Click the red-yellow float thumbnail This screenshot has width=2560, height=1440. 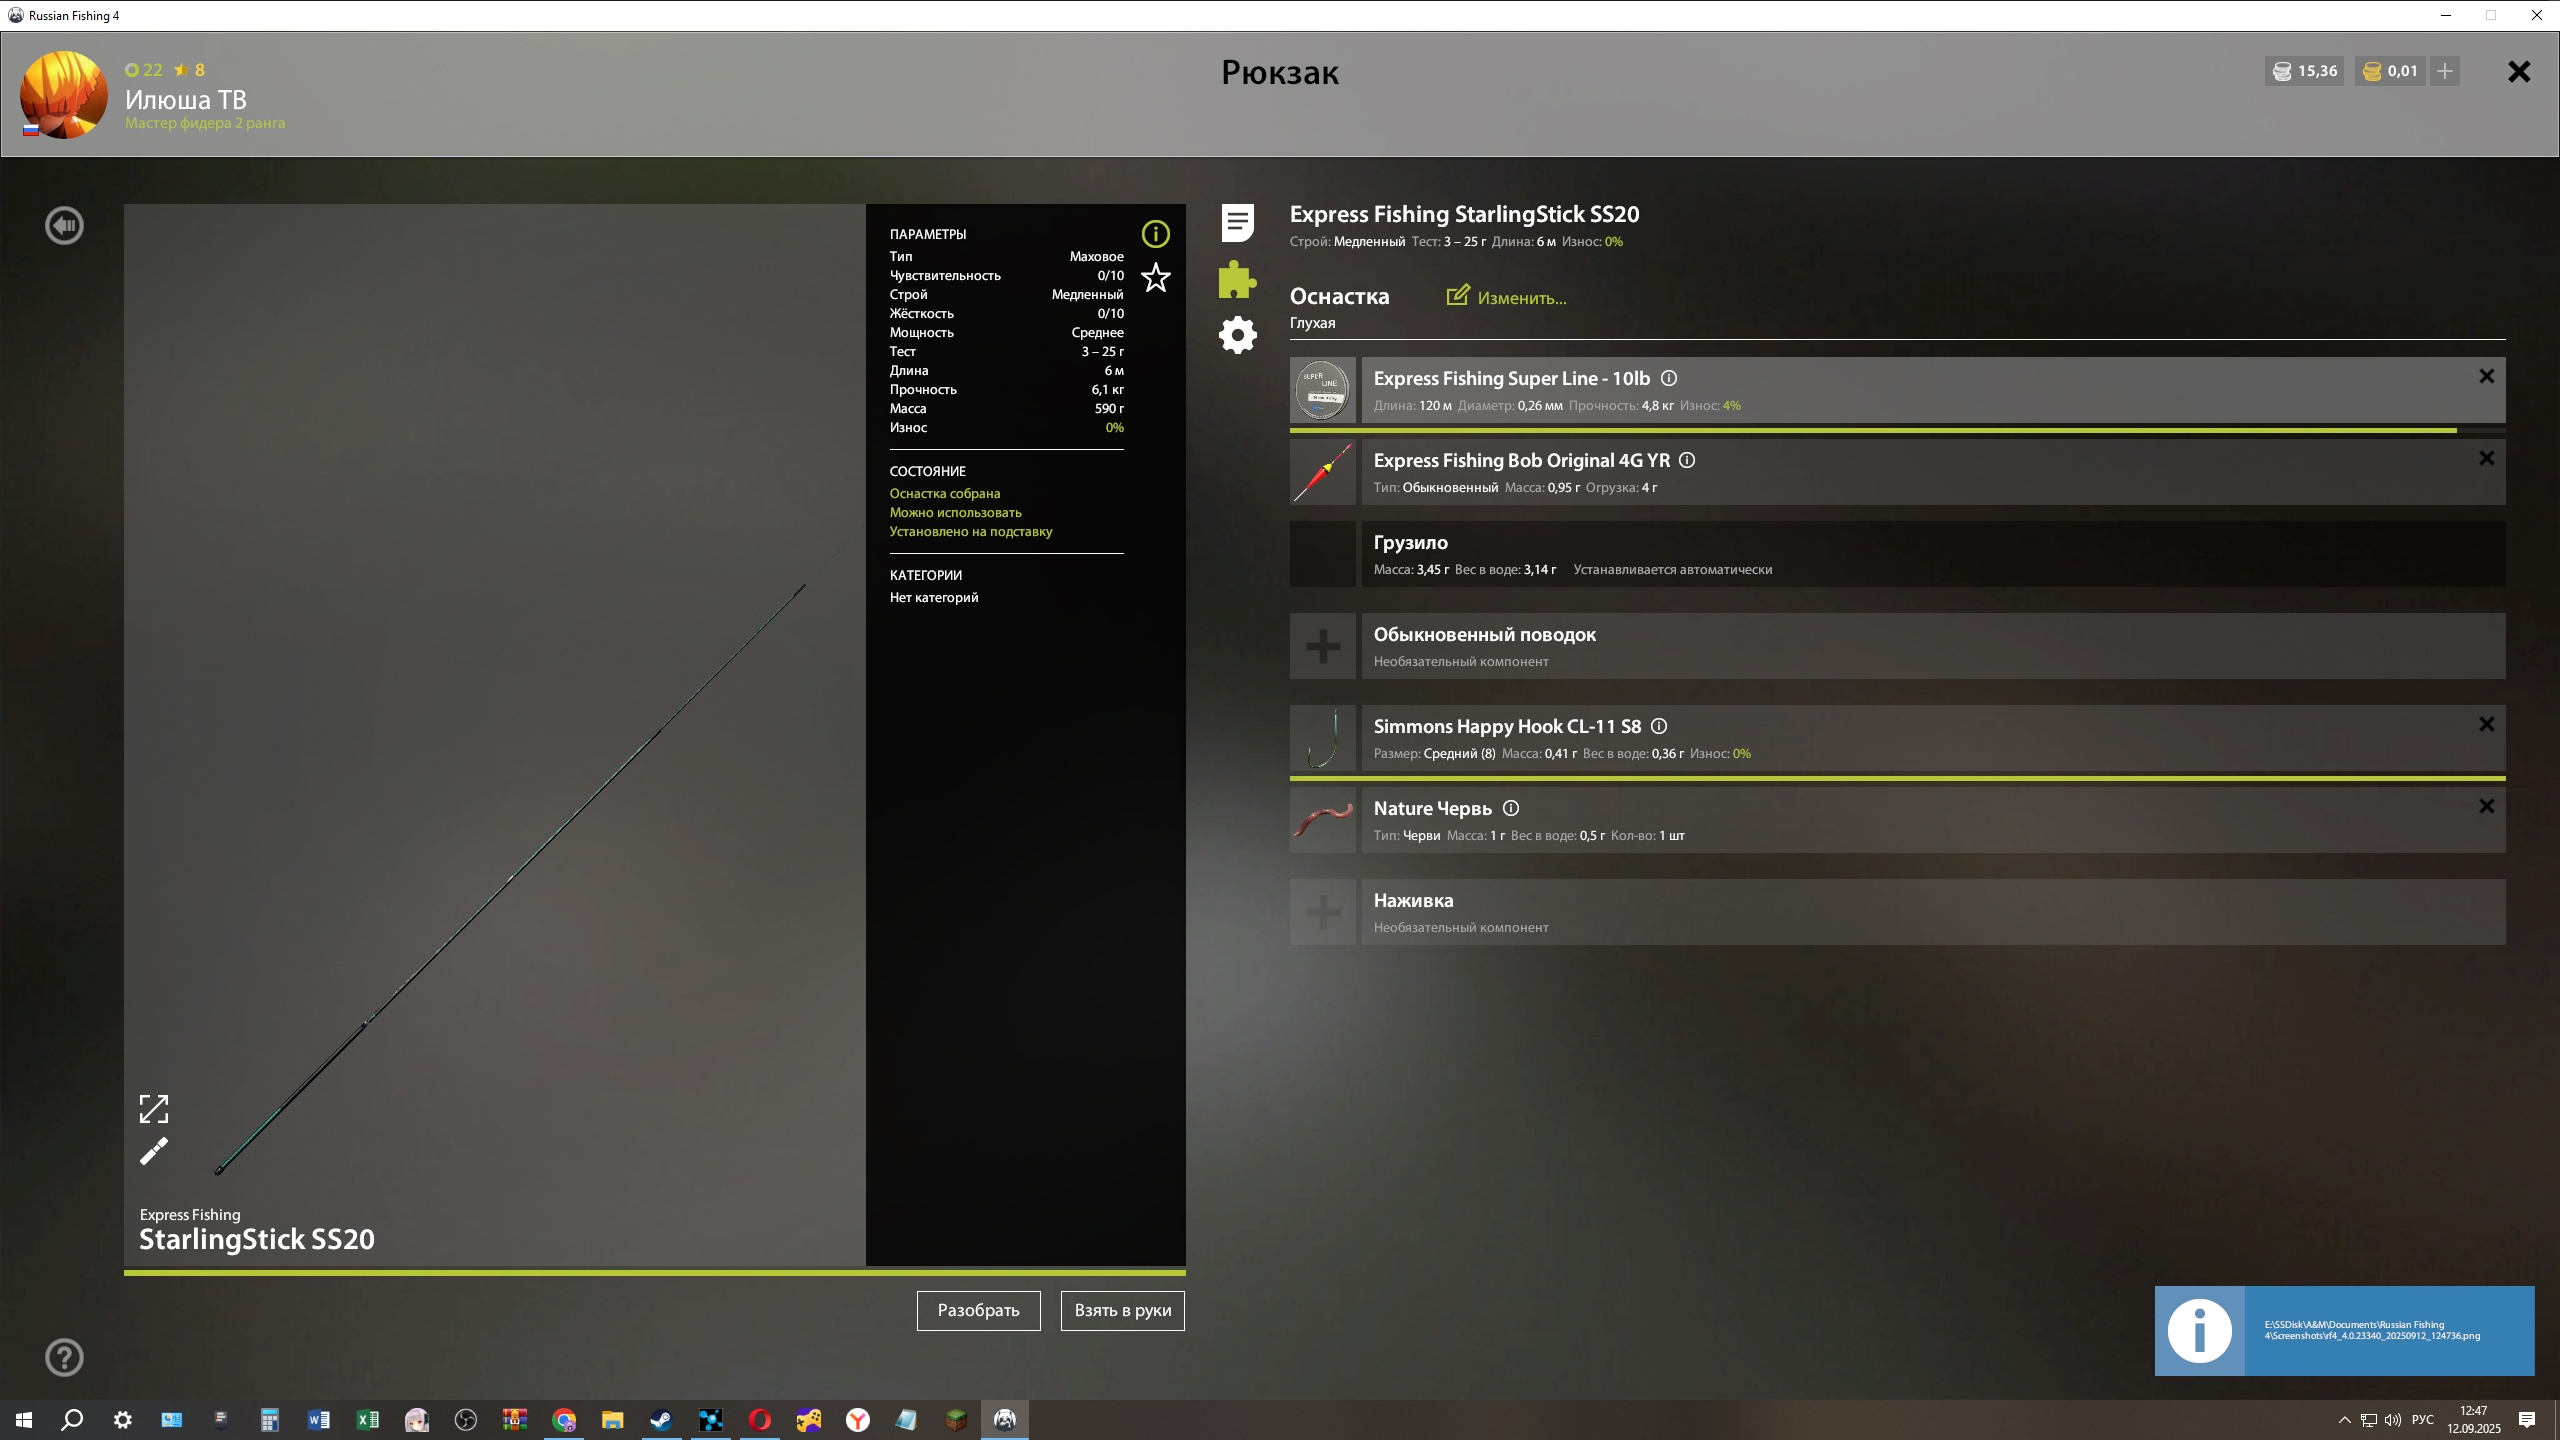[x=1322, y=472]
